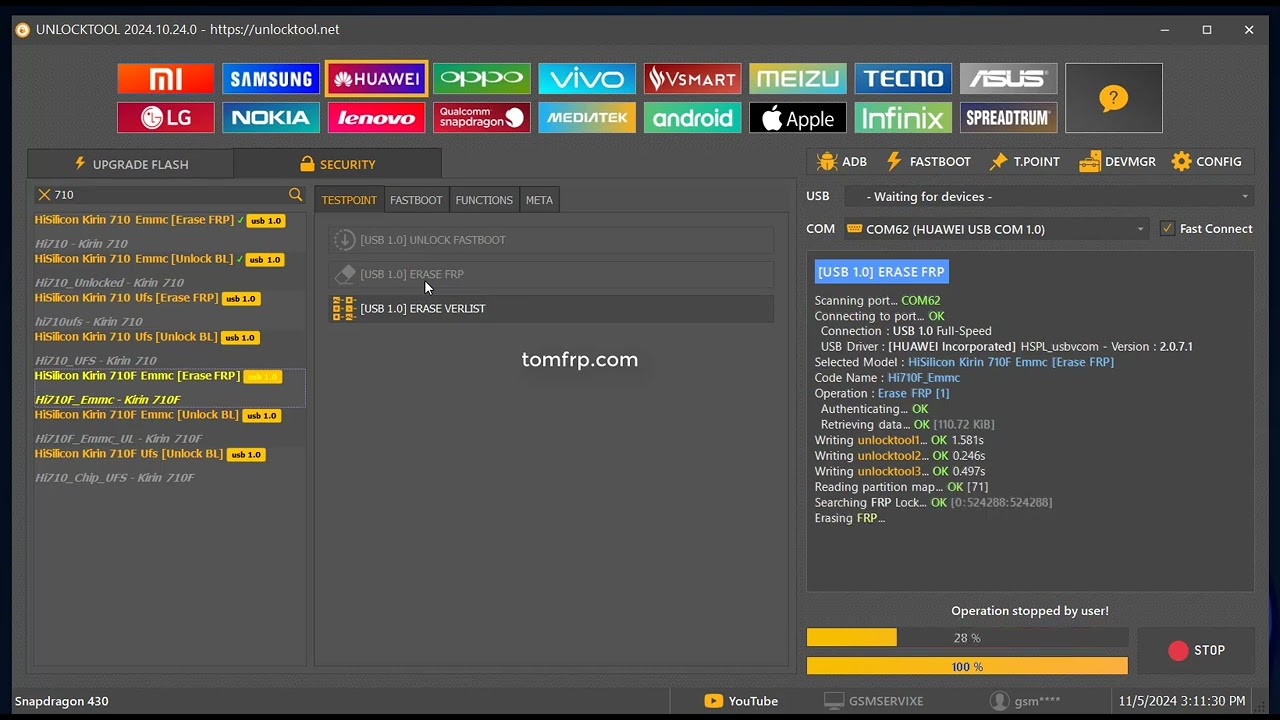Open the DEVMGR device manager

(x=1117, y=162)
